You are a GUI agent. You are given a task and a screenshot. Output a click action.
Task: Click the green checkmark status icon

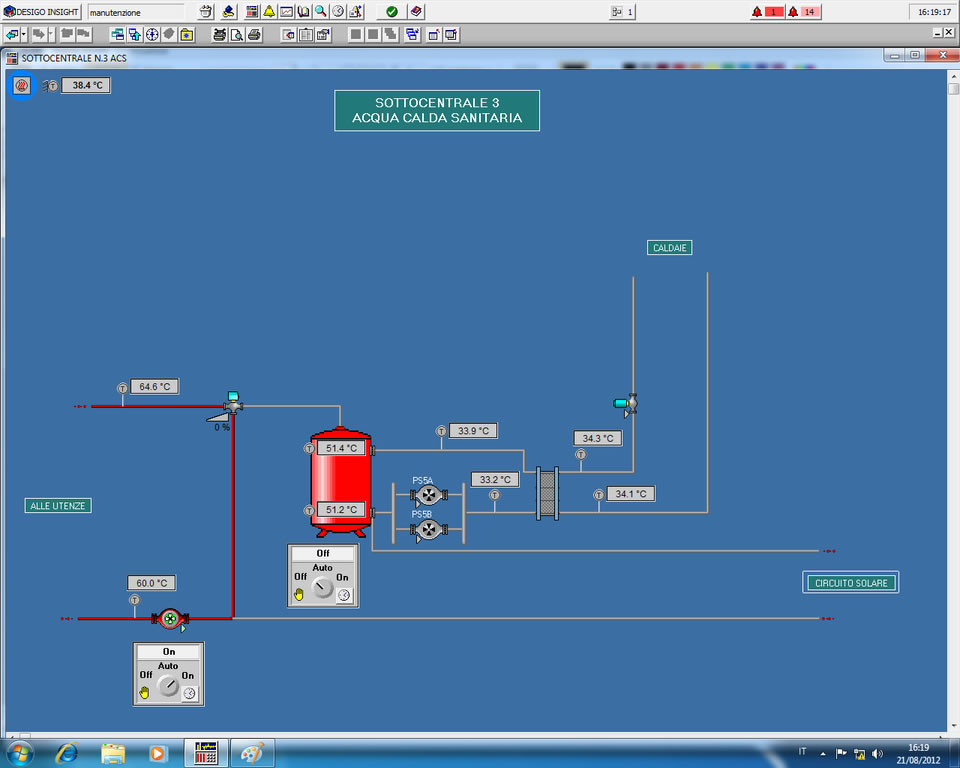392,12
